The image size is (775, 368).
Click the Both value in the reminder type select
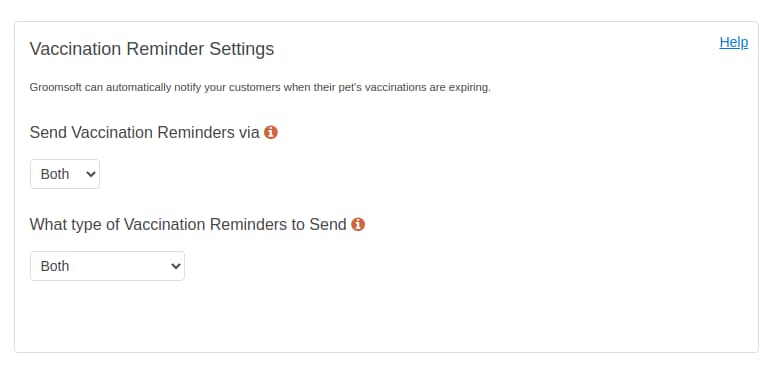[x=55, y=266]
